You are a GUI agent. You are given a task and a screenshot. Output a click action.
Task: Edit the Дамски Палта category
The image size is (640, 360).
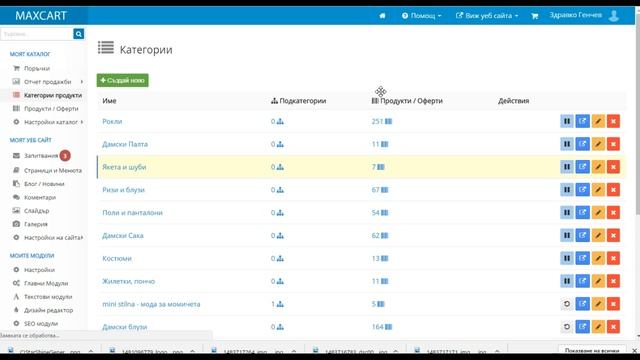(598, 144)
